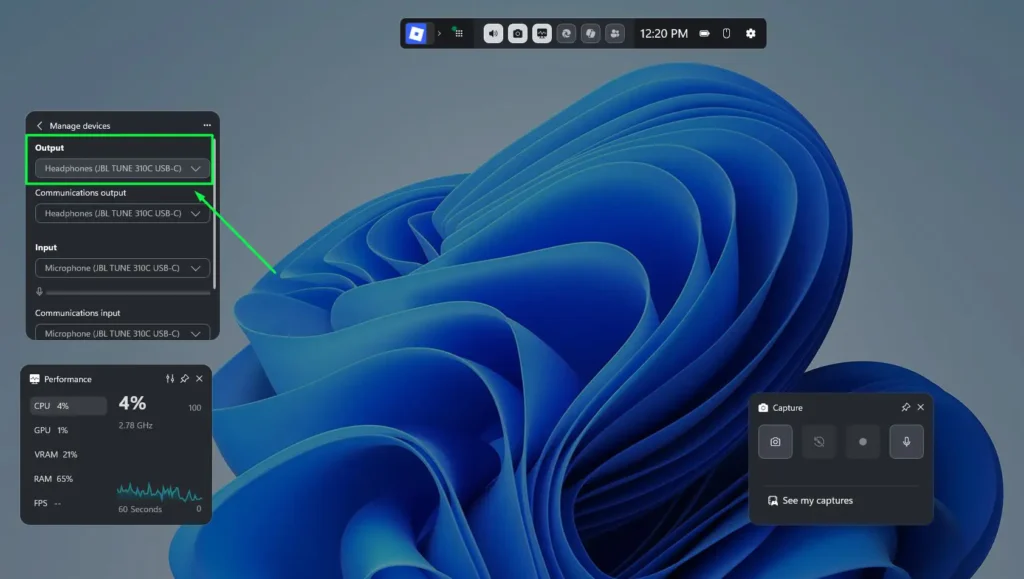The image size is (1024, 579).
Task: Open the Audio widget from top bar
Action: click(x=493, y=33)
